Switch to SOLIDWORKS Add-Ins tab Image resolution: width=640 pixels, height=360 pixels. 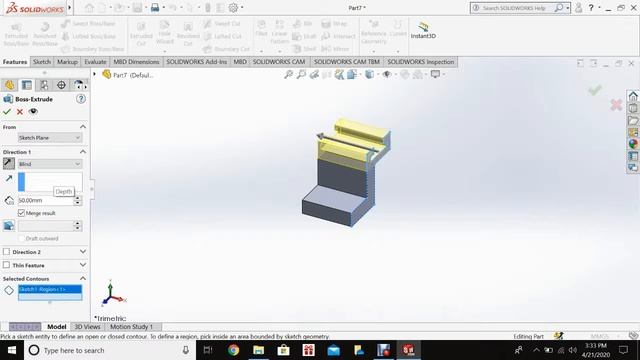coord(196,62)
